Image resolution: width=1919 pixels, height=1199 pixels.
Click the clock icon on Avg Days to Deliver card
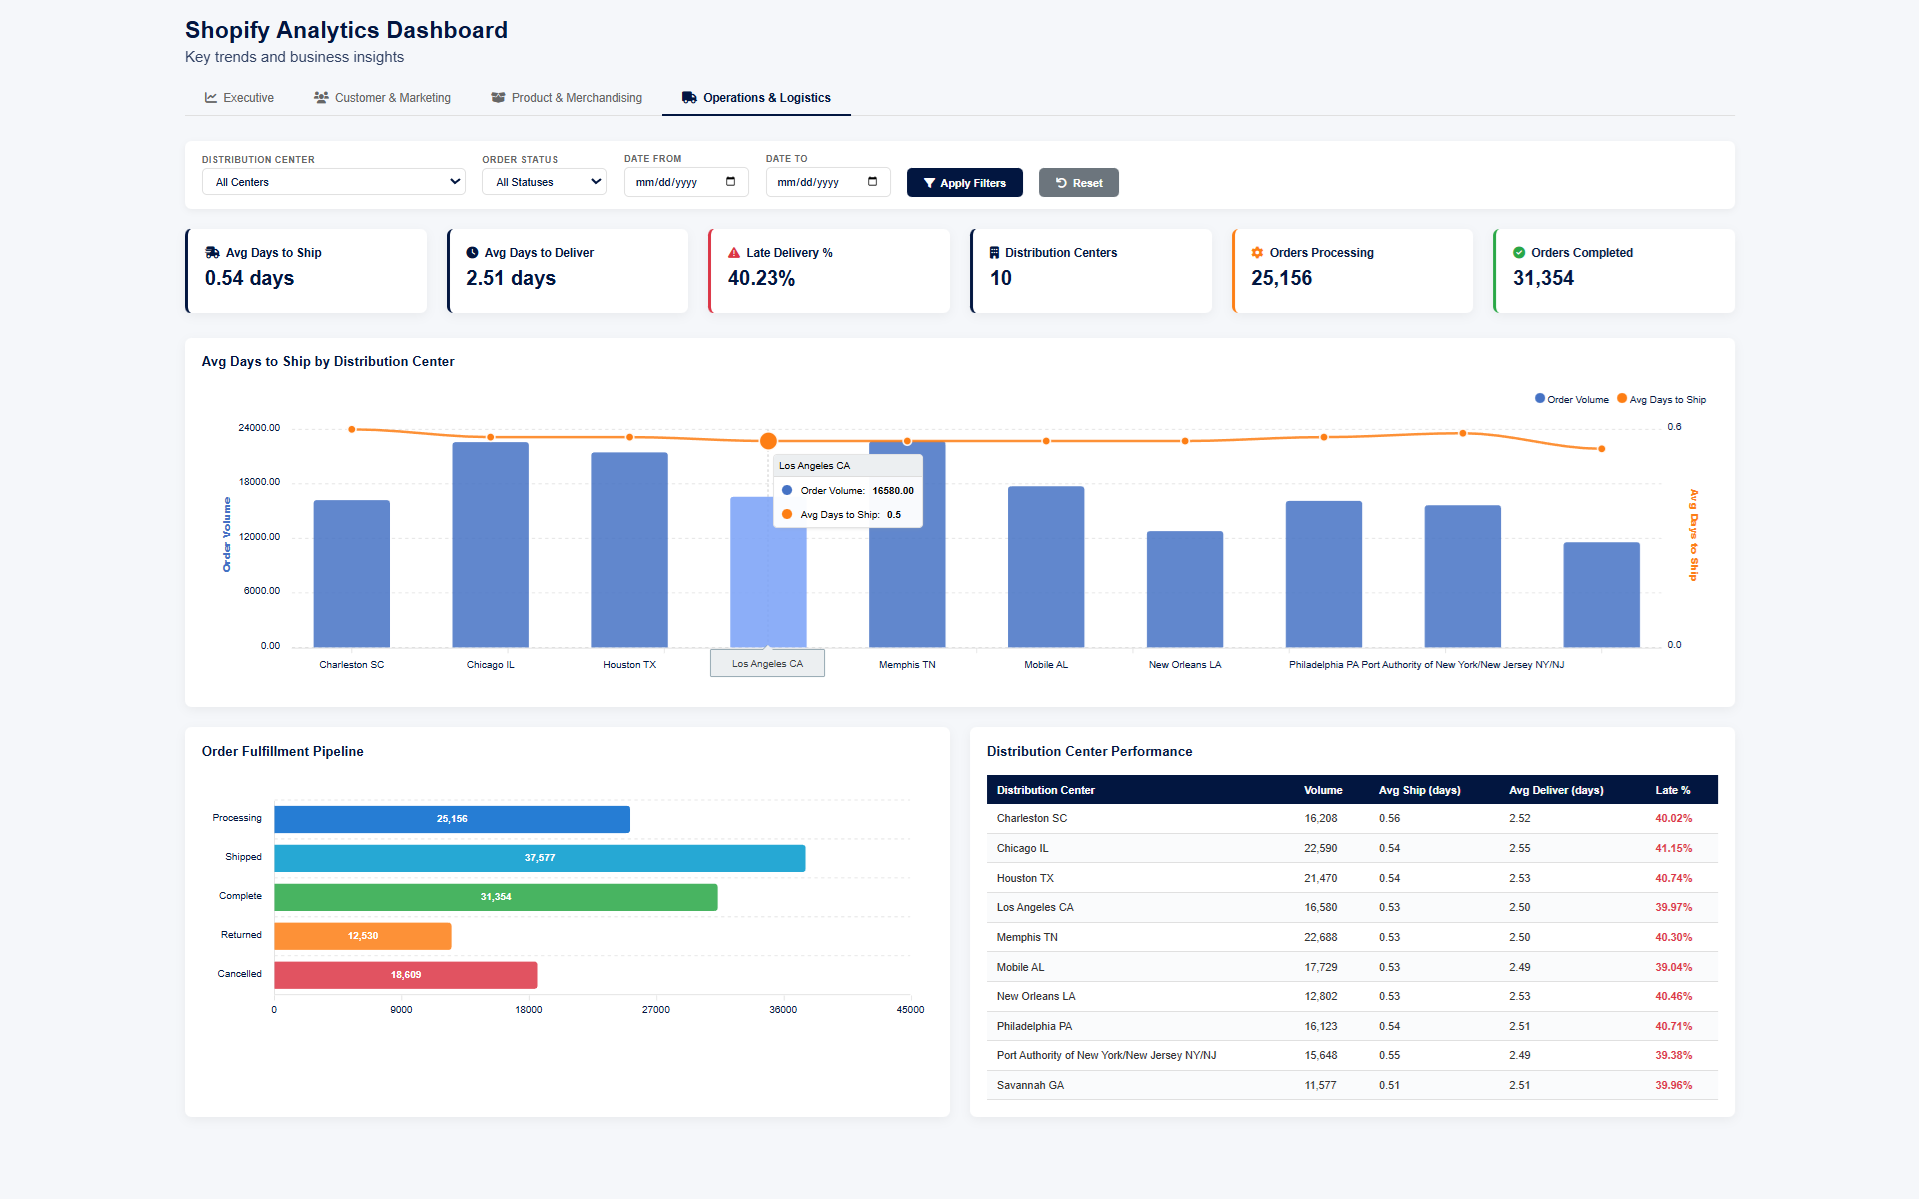472,252
